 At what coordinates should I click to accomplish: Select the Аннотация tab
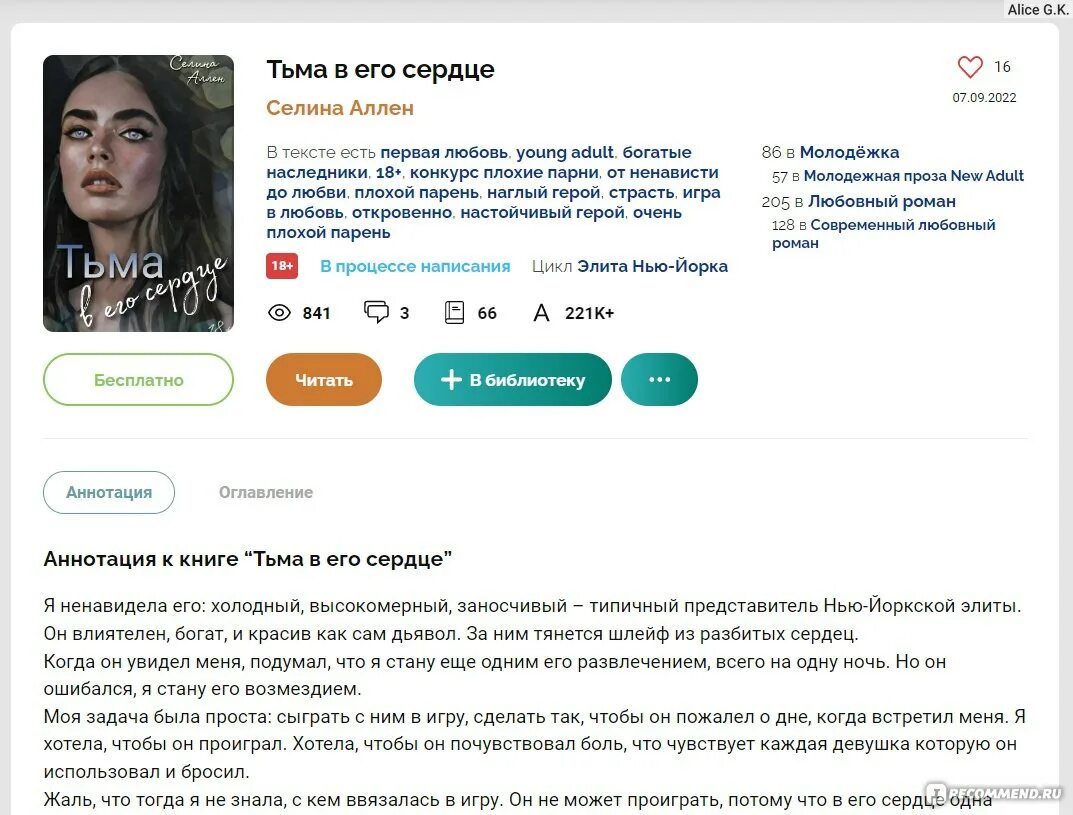click(x=109, y=492)
